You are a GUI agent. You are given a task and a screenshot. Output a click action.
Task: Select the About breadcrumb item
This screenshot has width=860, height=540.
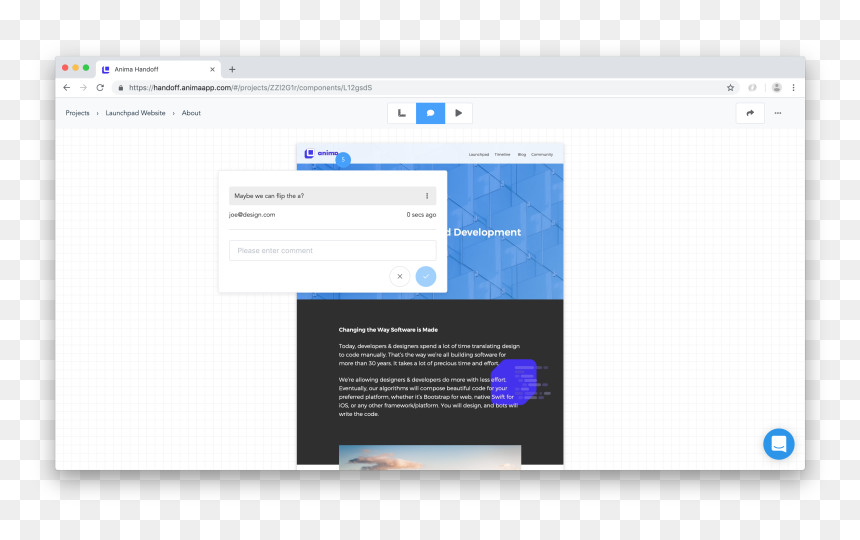coord(191,113)
